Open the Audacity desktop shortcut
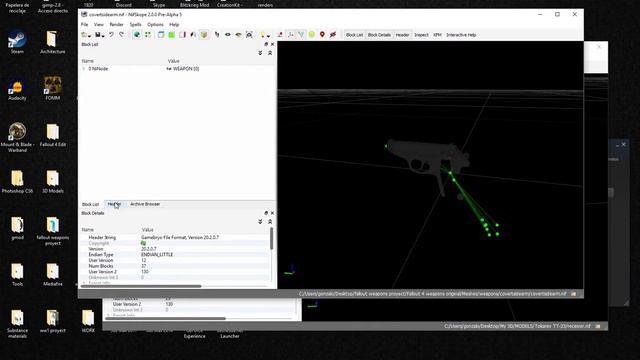Viewport: 640px width, 360px height. click(17, 89)
